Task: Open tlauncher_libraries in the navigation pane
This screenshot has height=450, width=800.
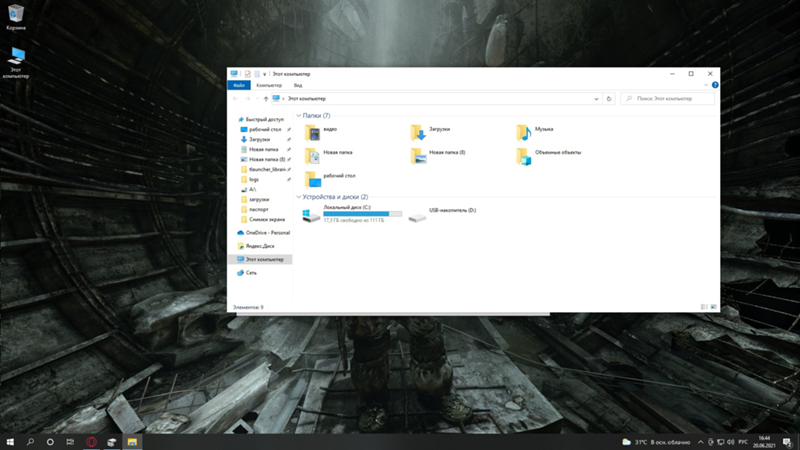Action: point(263,169)
